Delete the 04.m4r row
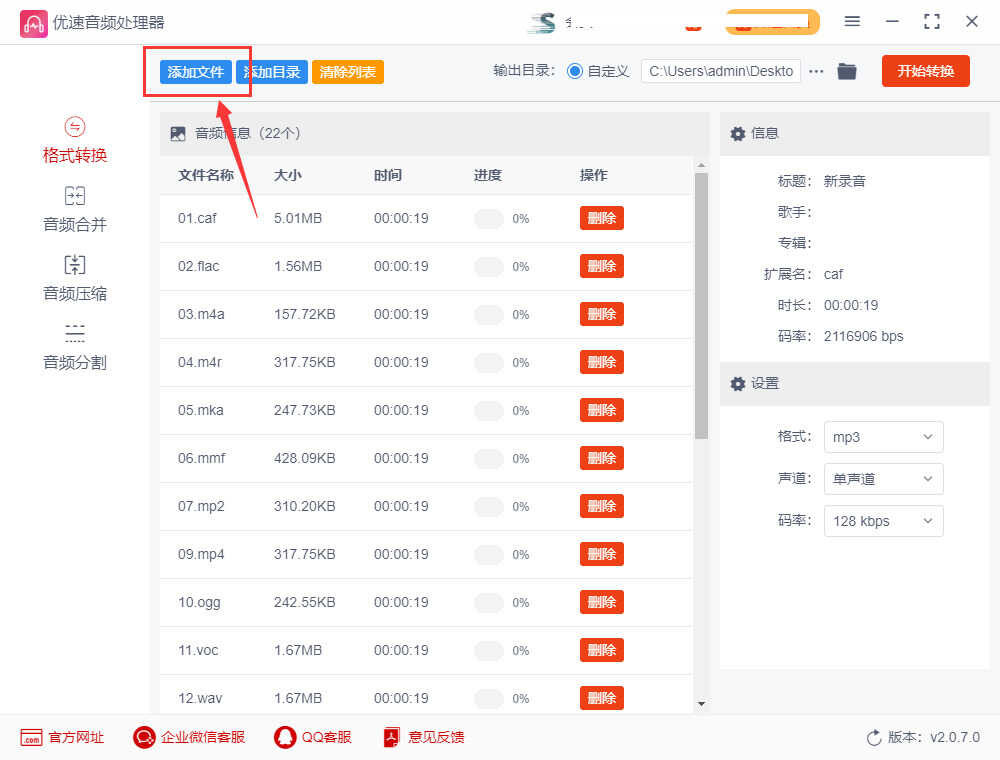 [601, 362]
